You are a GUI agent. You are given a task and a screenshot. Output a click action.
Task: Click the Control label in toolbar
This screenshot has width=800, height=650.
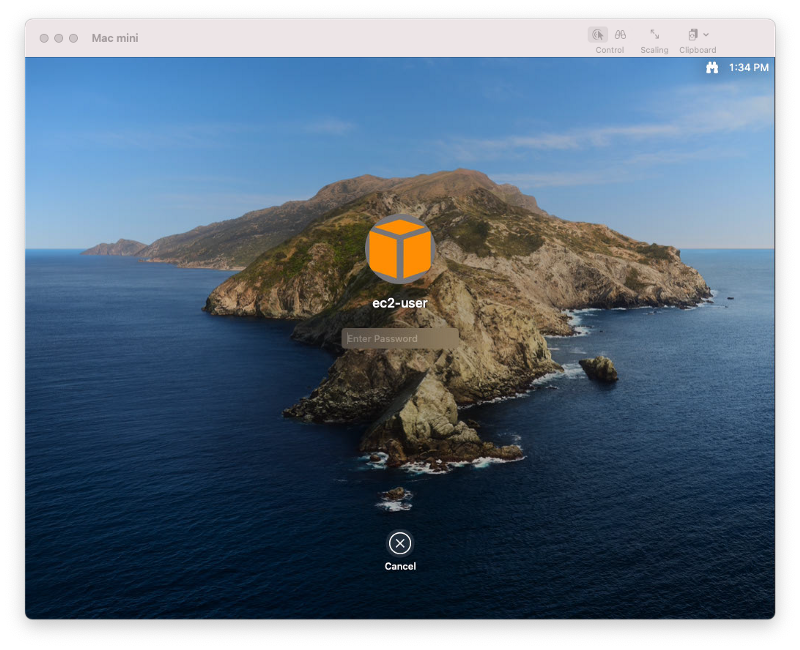pos(609,48)
